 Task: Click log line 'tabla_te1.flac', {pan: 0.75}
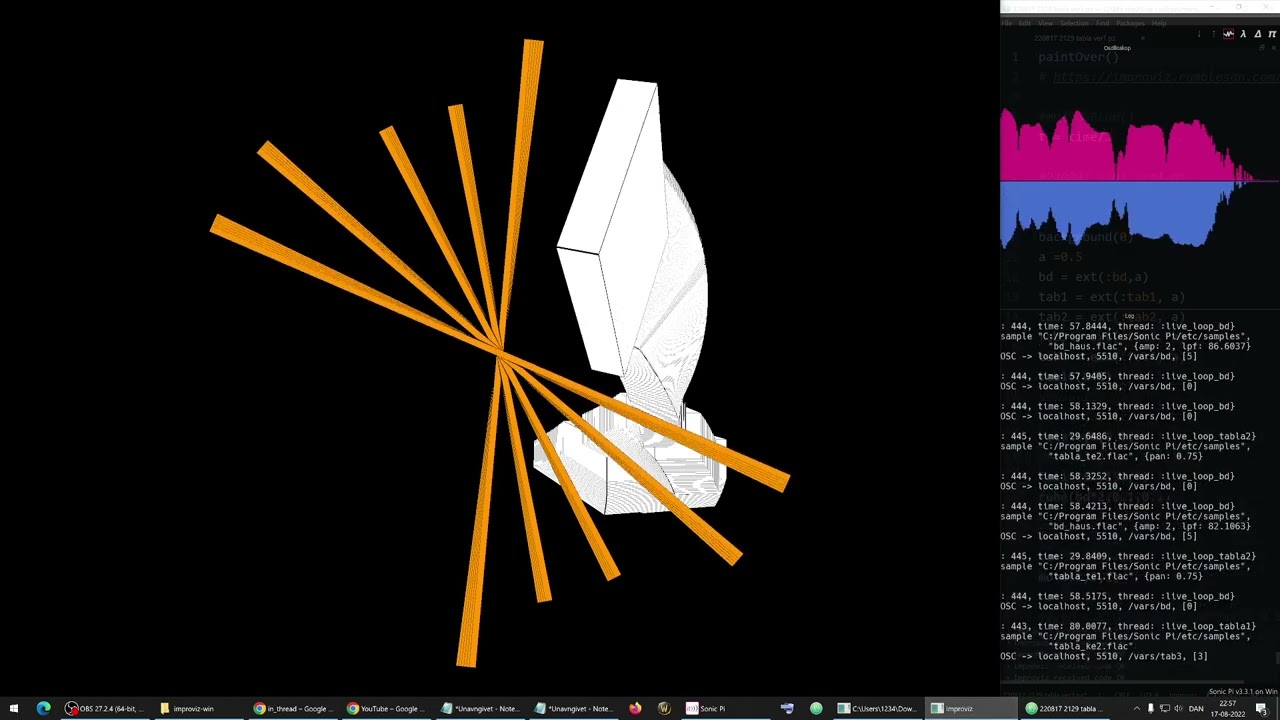(x=1125, y=576)
